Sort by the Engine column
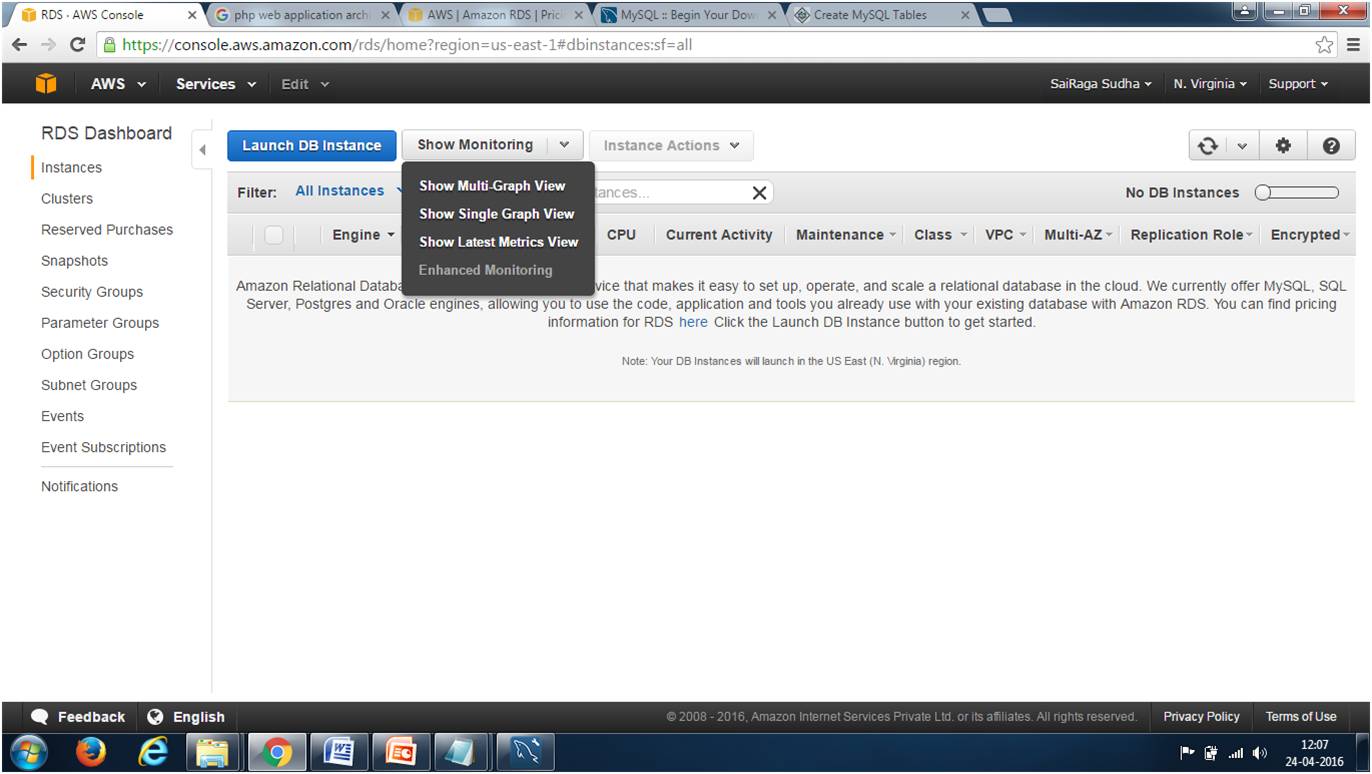Screen dimensions: 1372x774 point(363,235)
